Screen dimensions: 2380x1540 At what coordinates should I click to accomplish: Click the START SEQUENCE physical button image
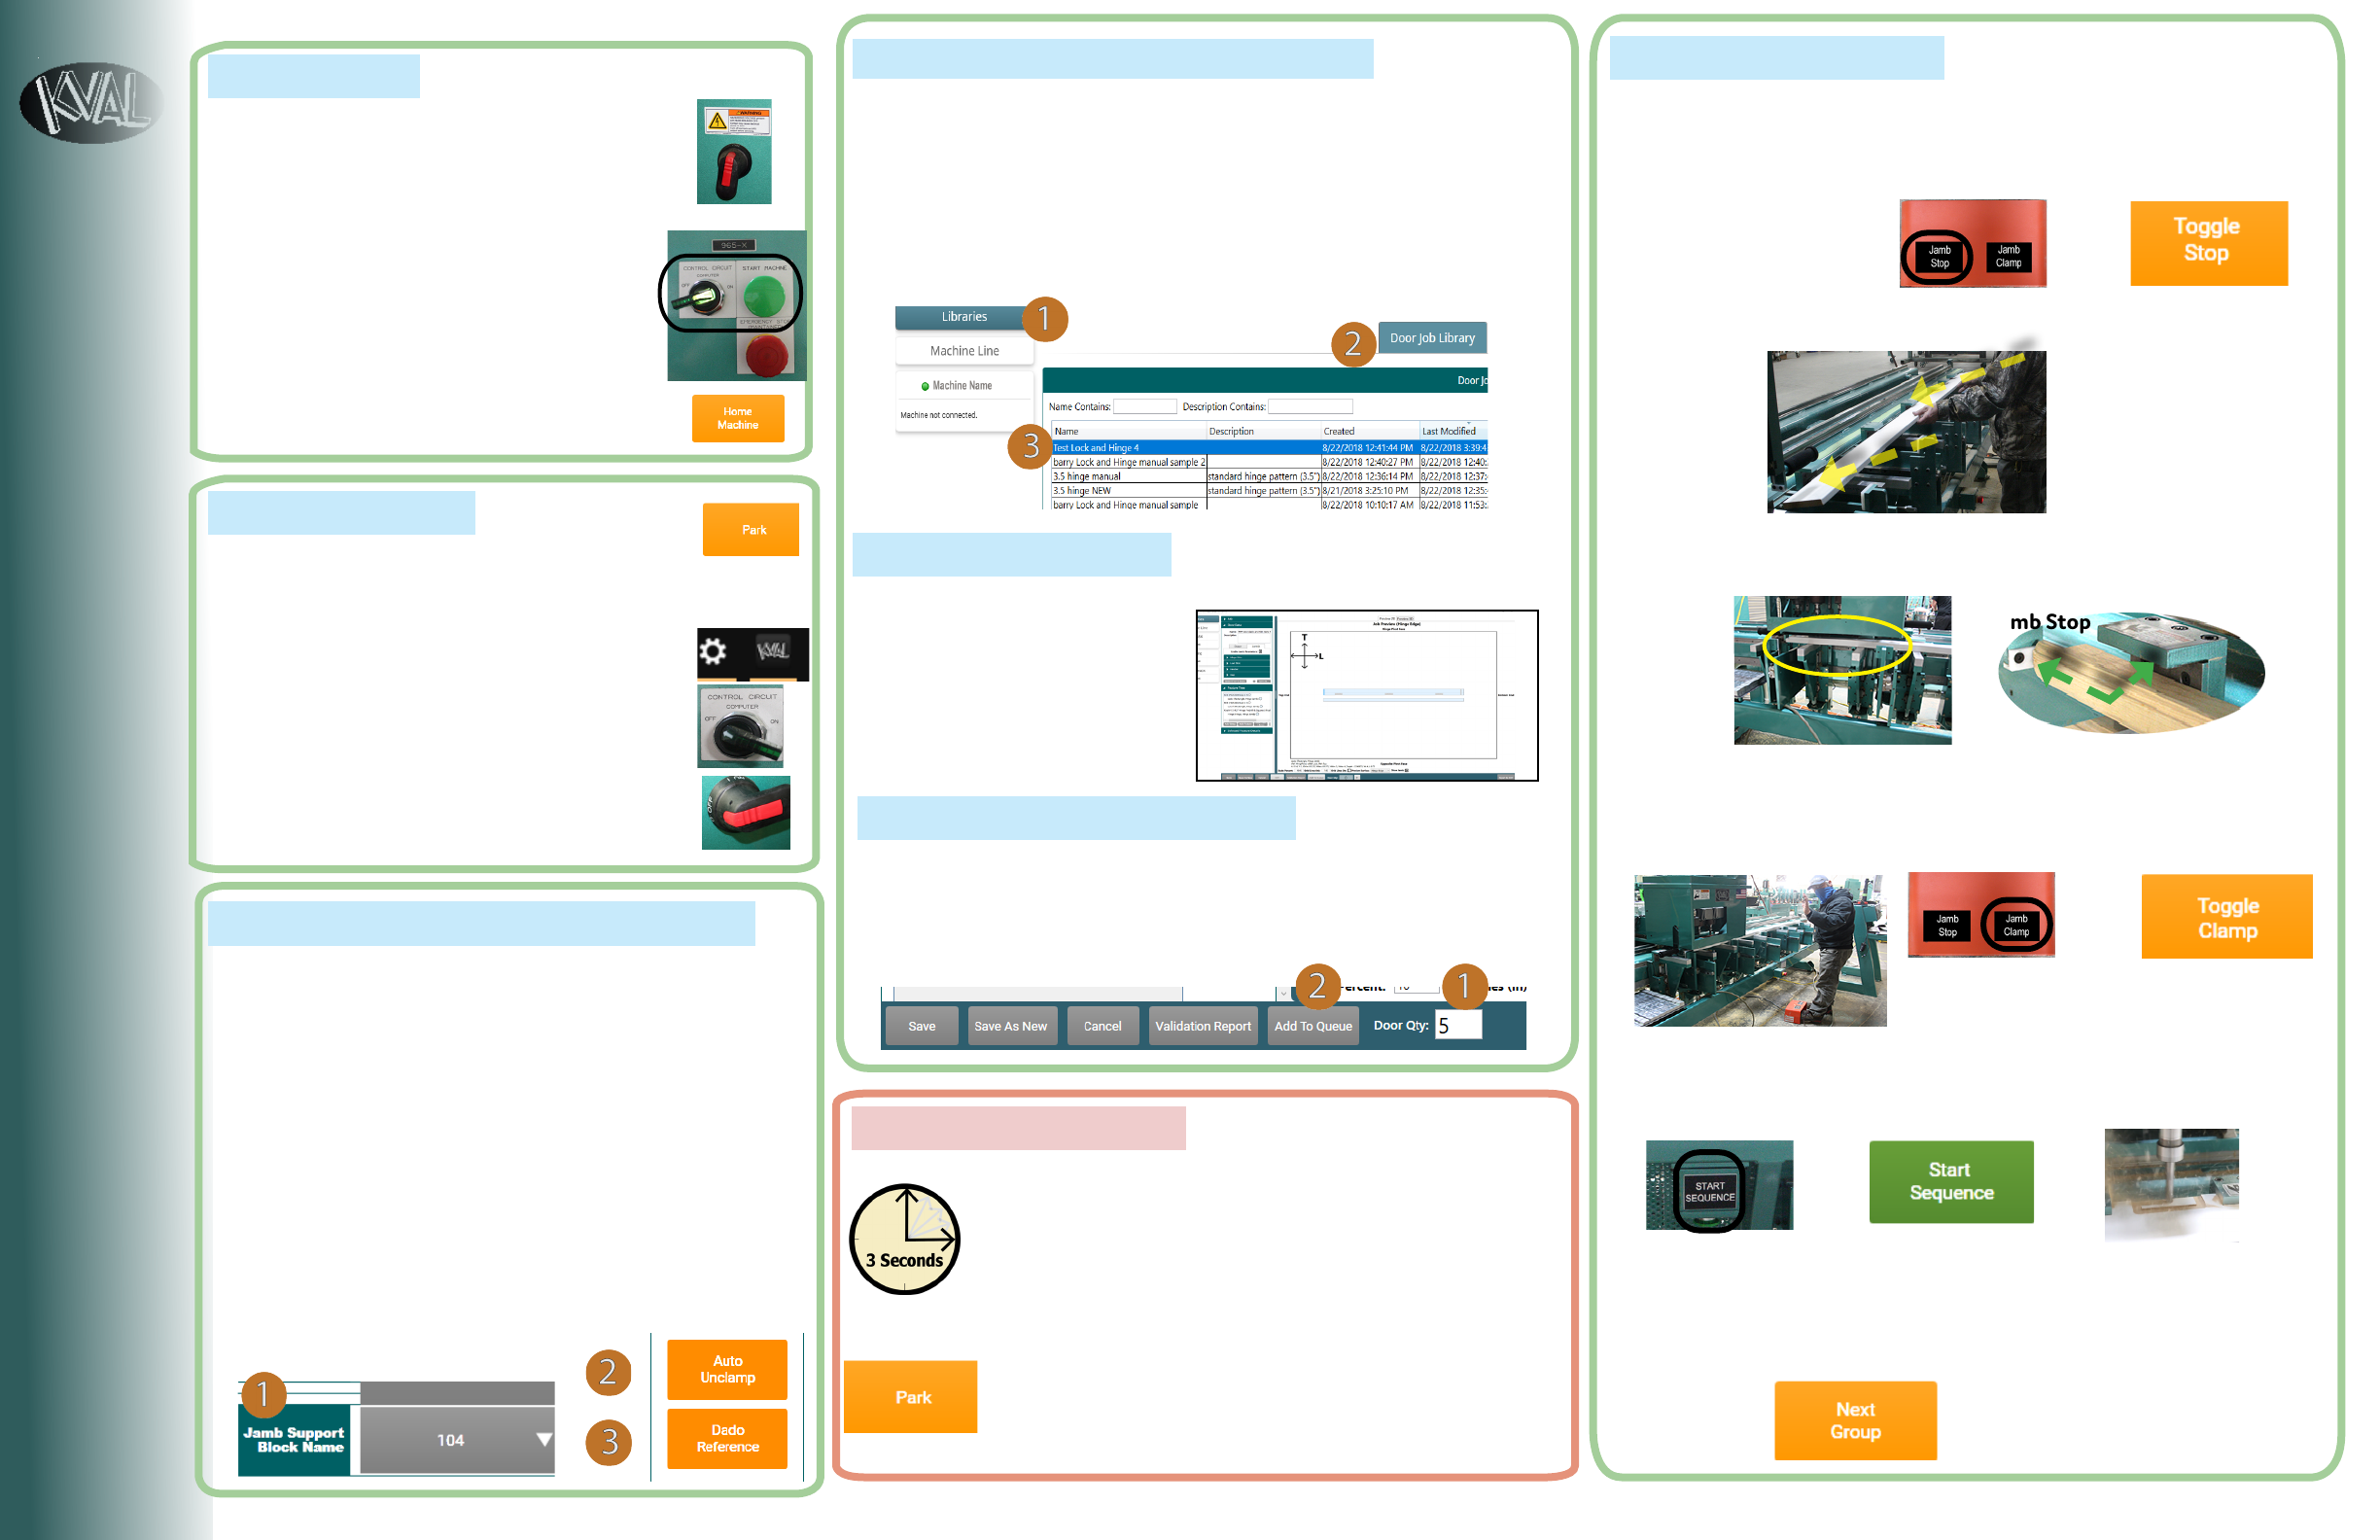[x=1709, y=1190]
